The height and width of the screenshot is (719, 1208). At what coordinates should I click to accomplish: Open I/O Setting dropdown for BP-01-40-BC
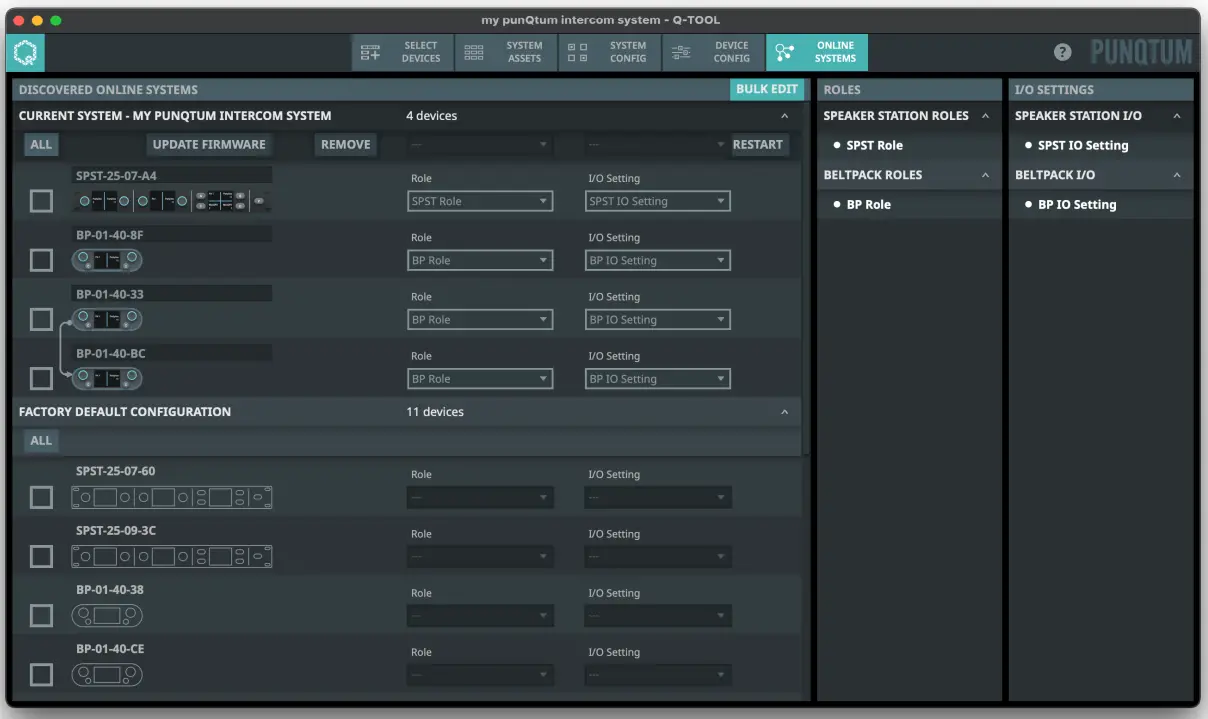658,379
